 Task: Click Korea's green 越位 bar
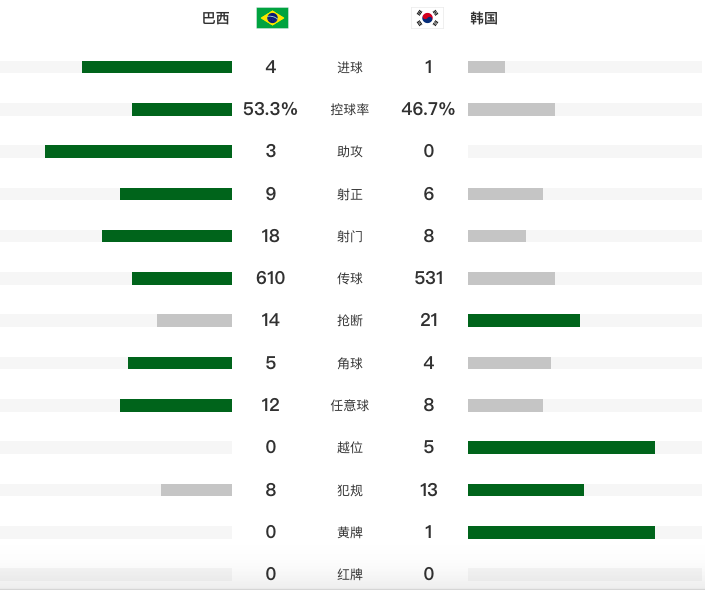[561, 447]
